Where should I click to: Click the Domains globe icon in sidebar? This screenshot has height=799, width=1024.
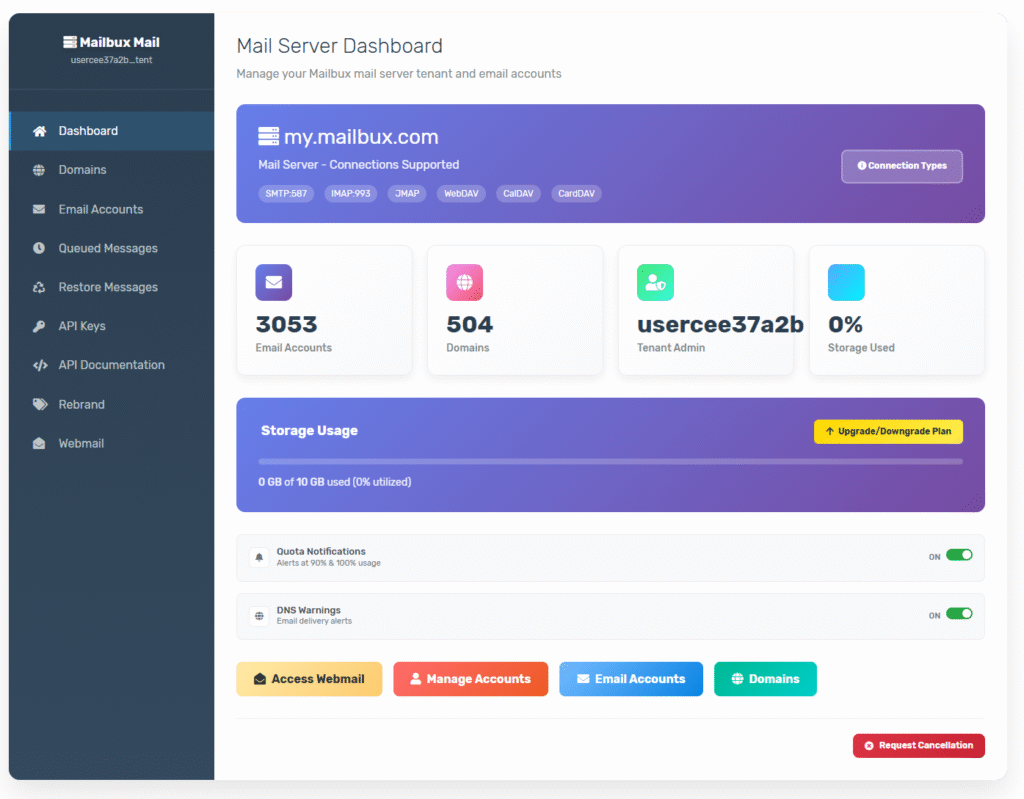[39, 170]
